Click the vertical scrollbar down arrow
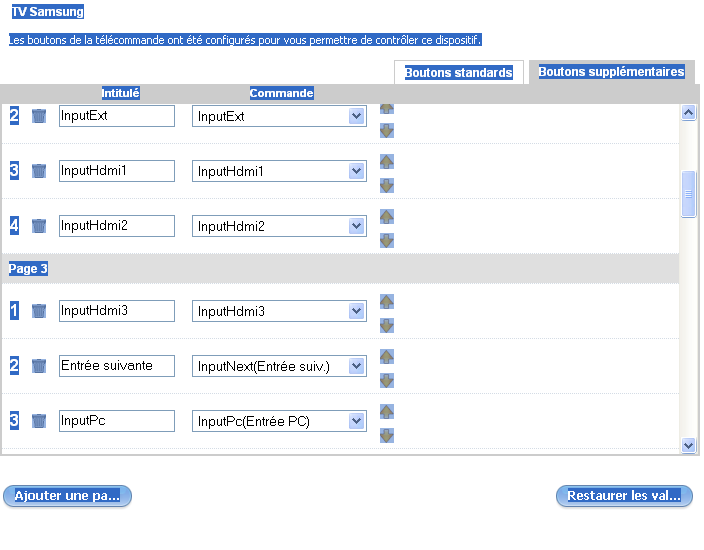Viewport: 704px width, 550px height. [x=688, y=445]
